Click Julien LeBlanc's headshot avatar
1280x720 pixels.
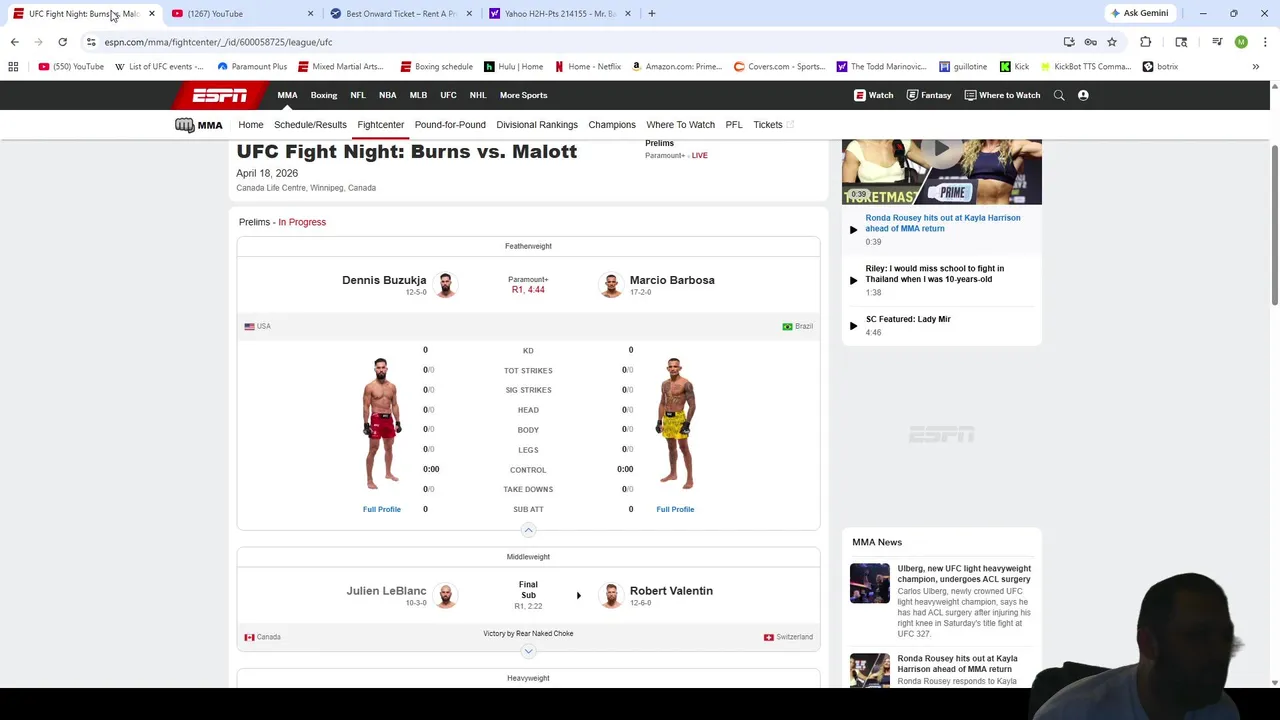(x=446, y=596)
